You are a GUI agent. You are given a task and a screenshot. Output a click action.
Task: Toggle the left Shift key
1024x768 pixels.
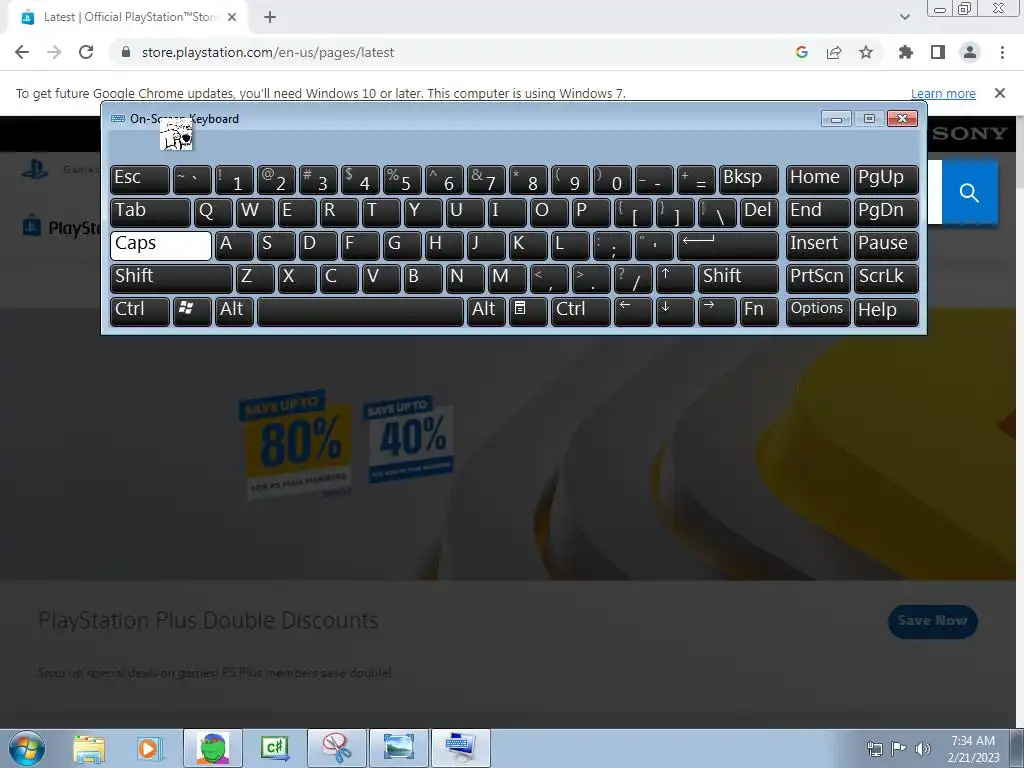click(x=171, y=278)
